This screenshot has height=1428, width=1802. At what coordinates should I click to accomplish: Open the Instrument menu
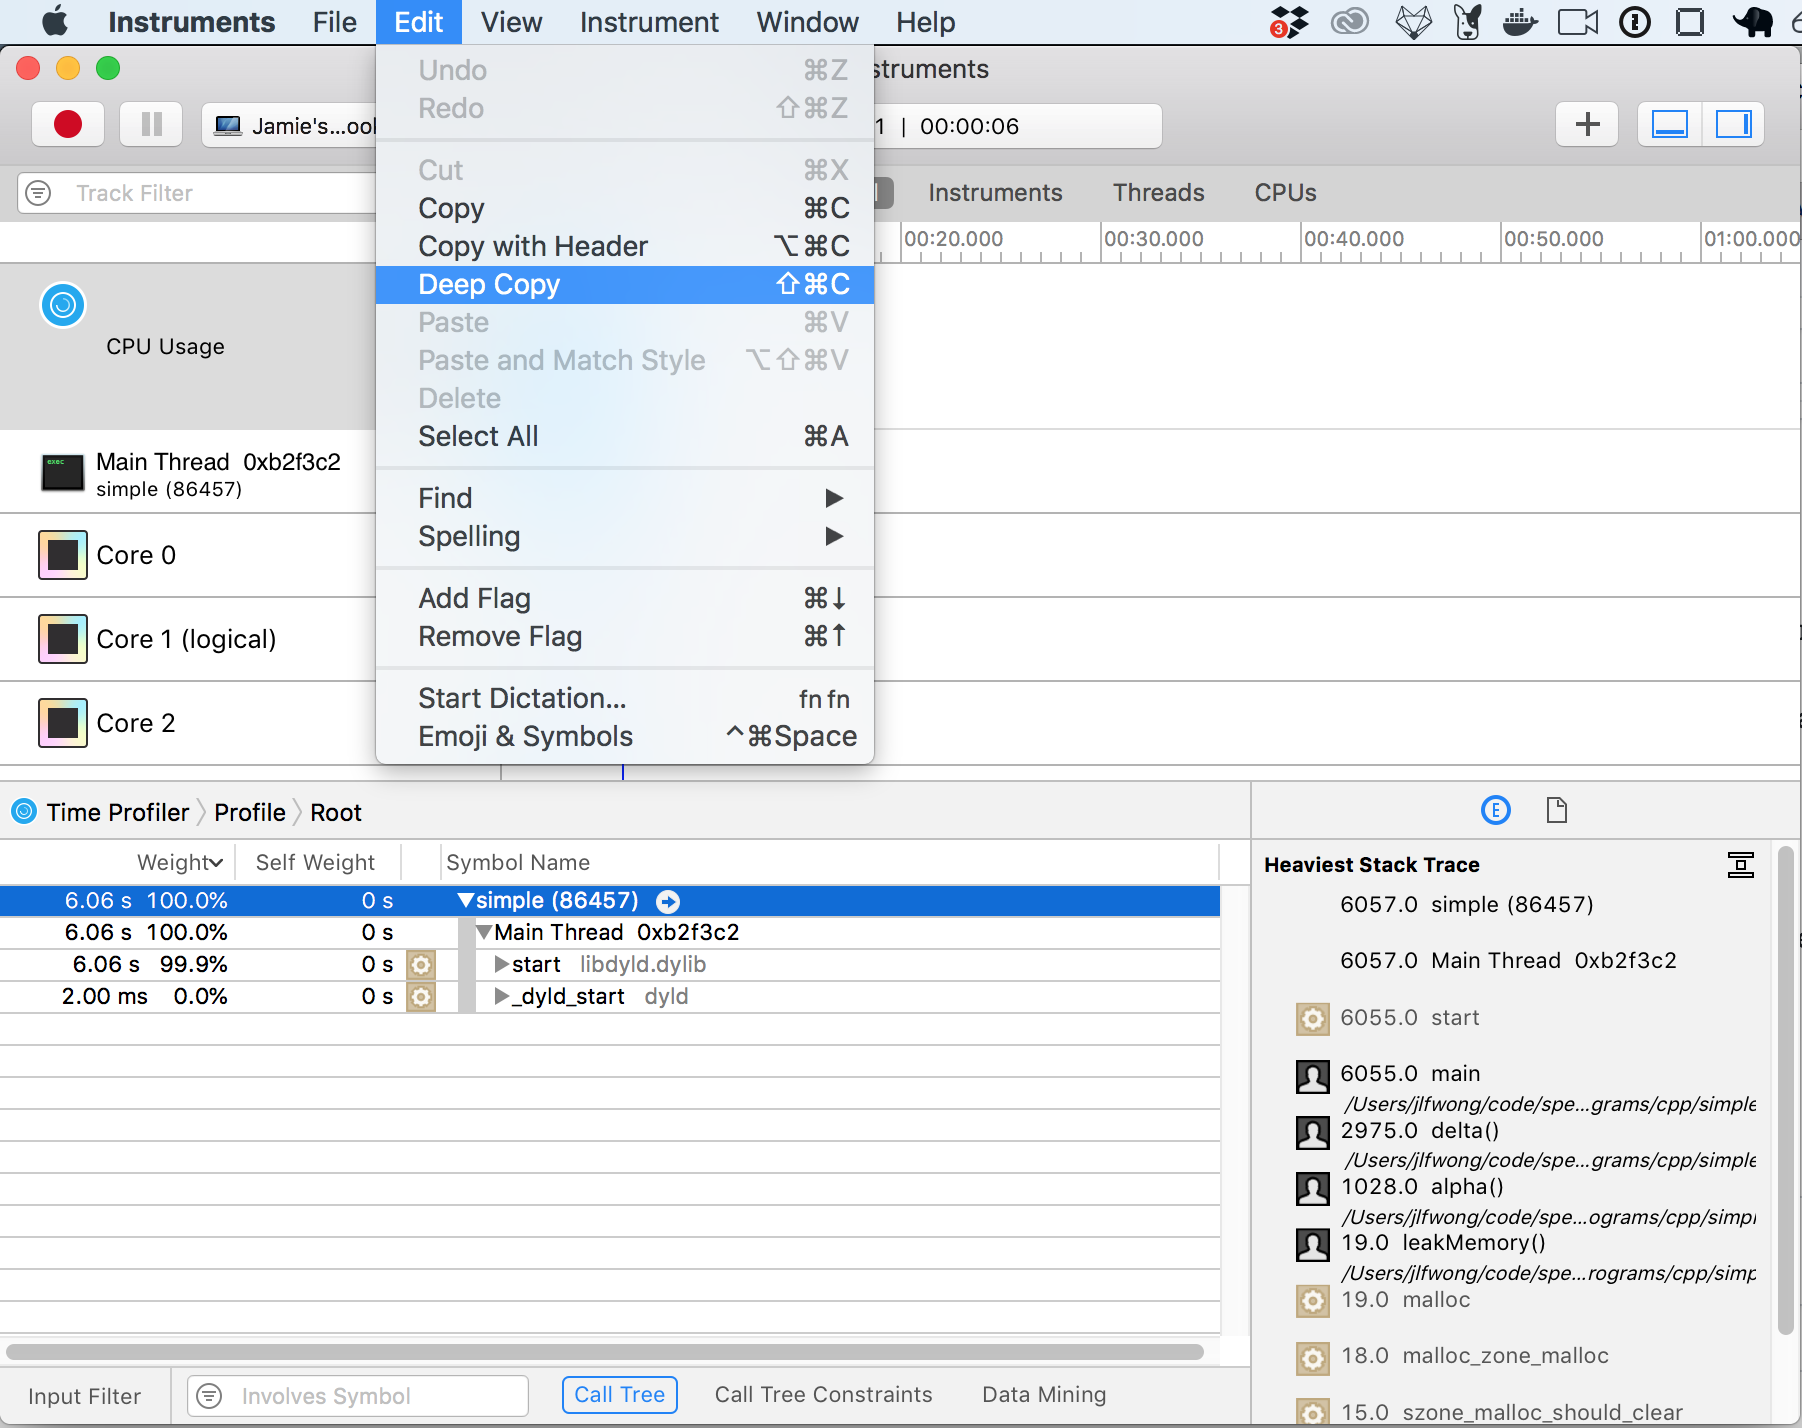(649, 22)
